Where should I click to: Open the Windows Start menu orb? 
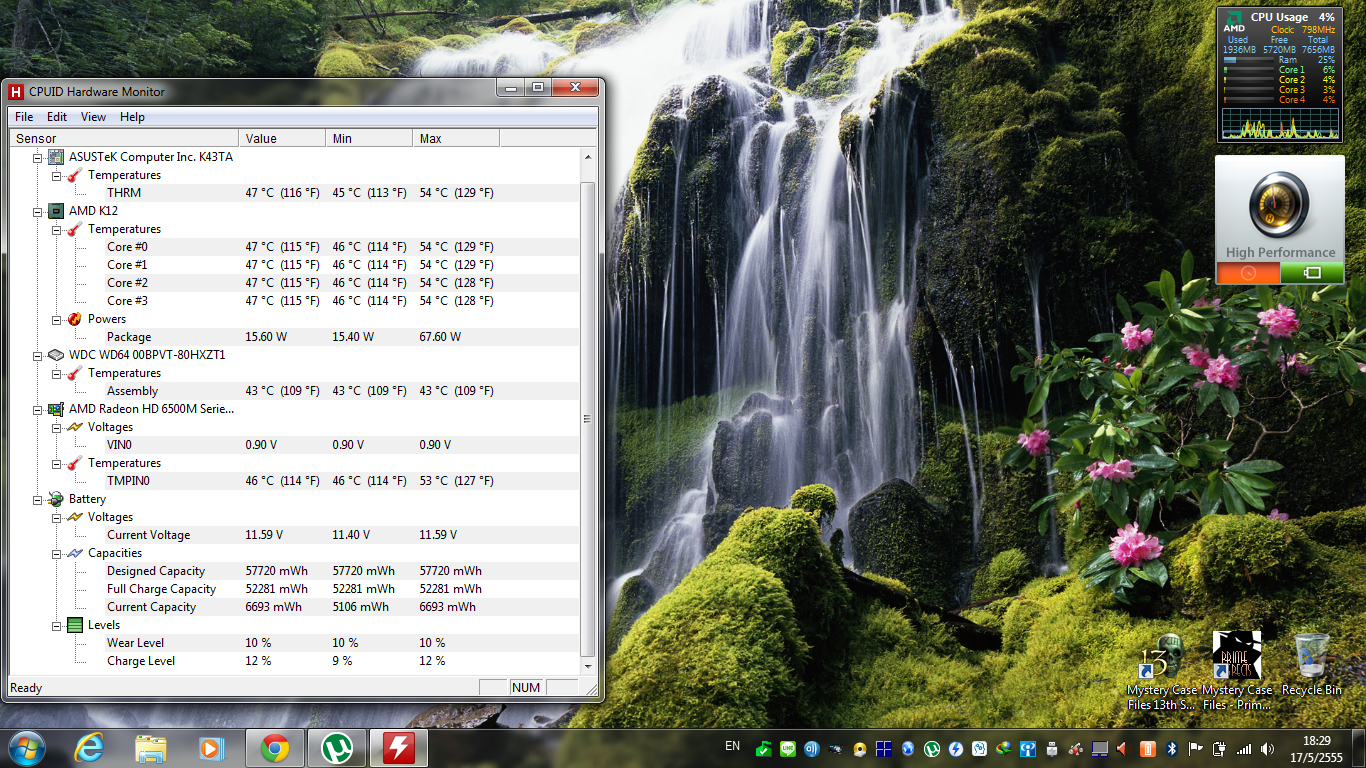tap(26, 748)
